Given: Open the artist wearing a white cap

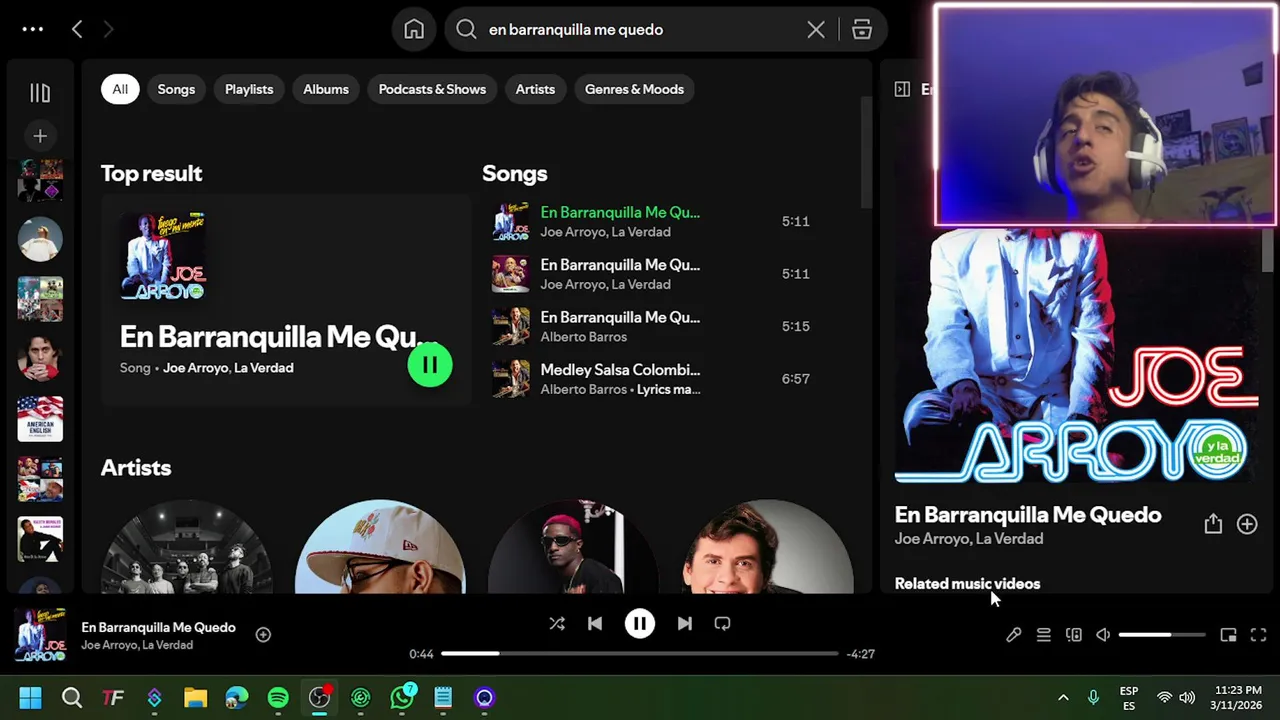Looking at the screenshot, I should 380,546.
